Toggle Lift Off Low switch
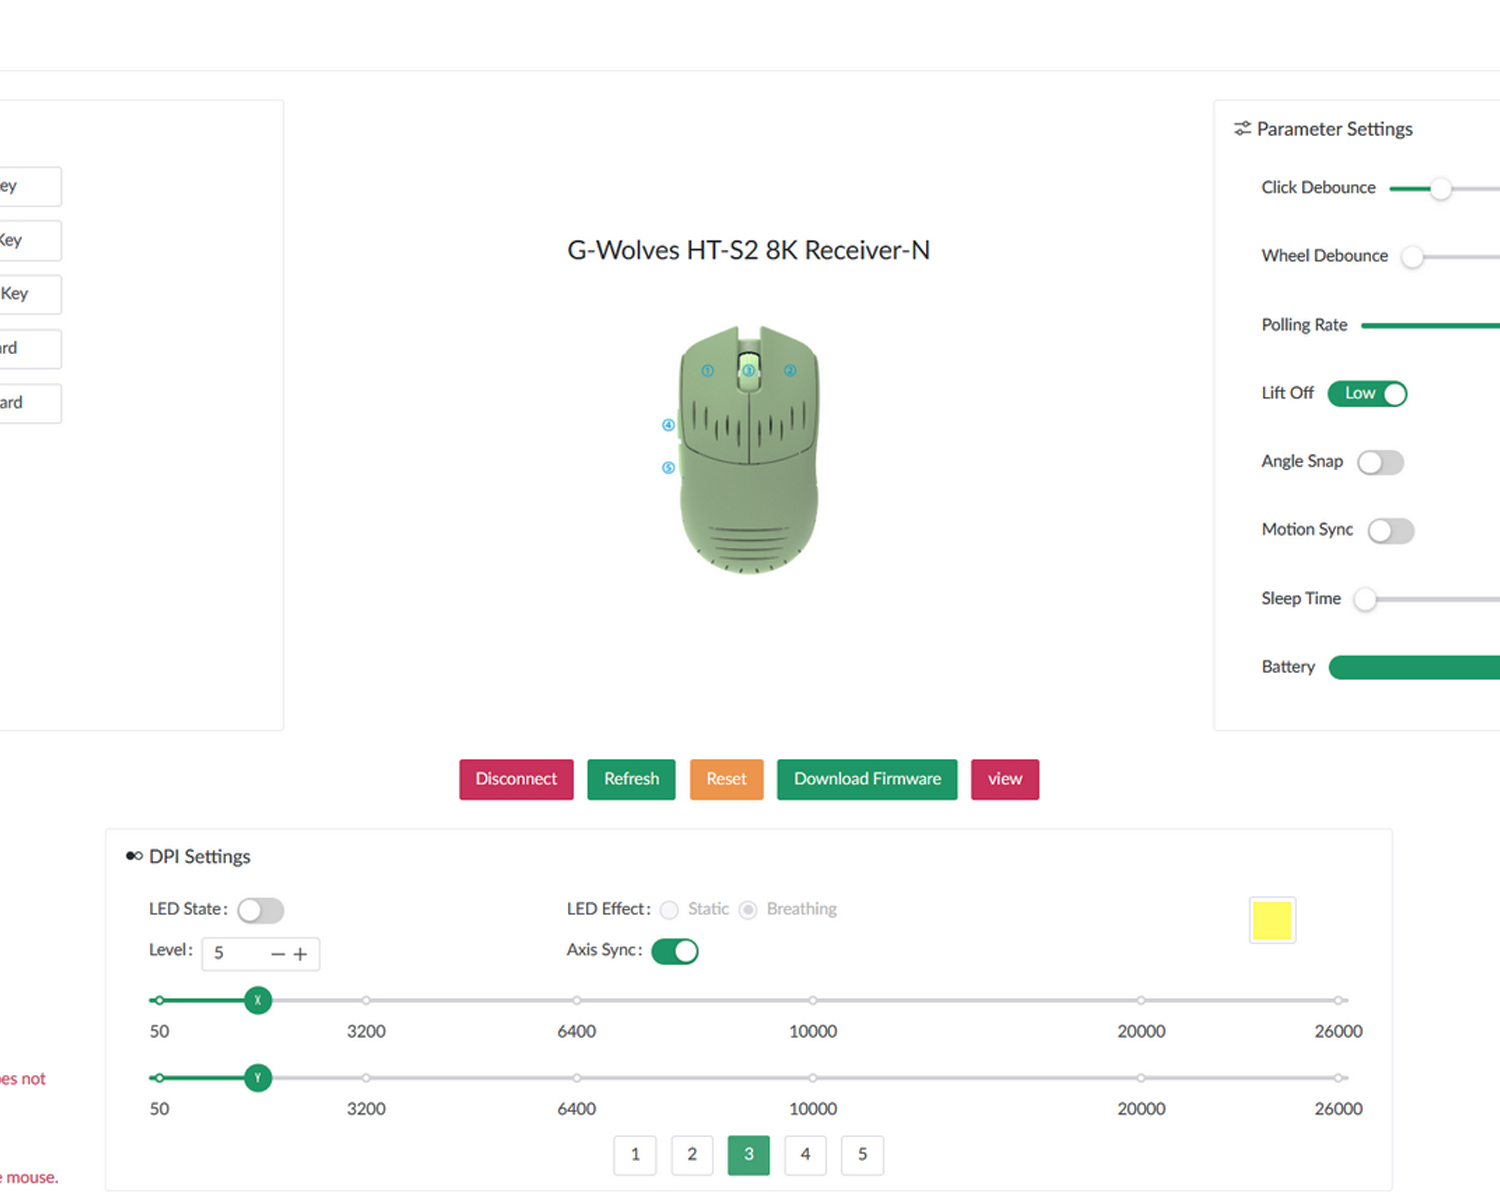Image resolution: width=1500 pixels, height=1200 pixels. (1367, 394)
